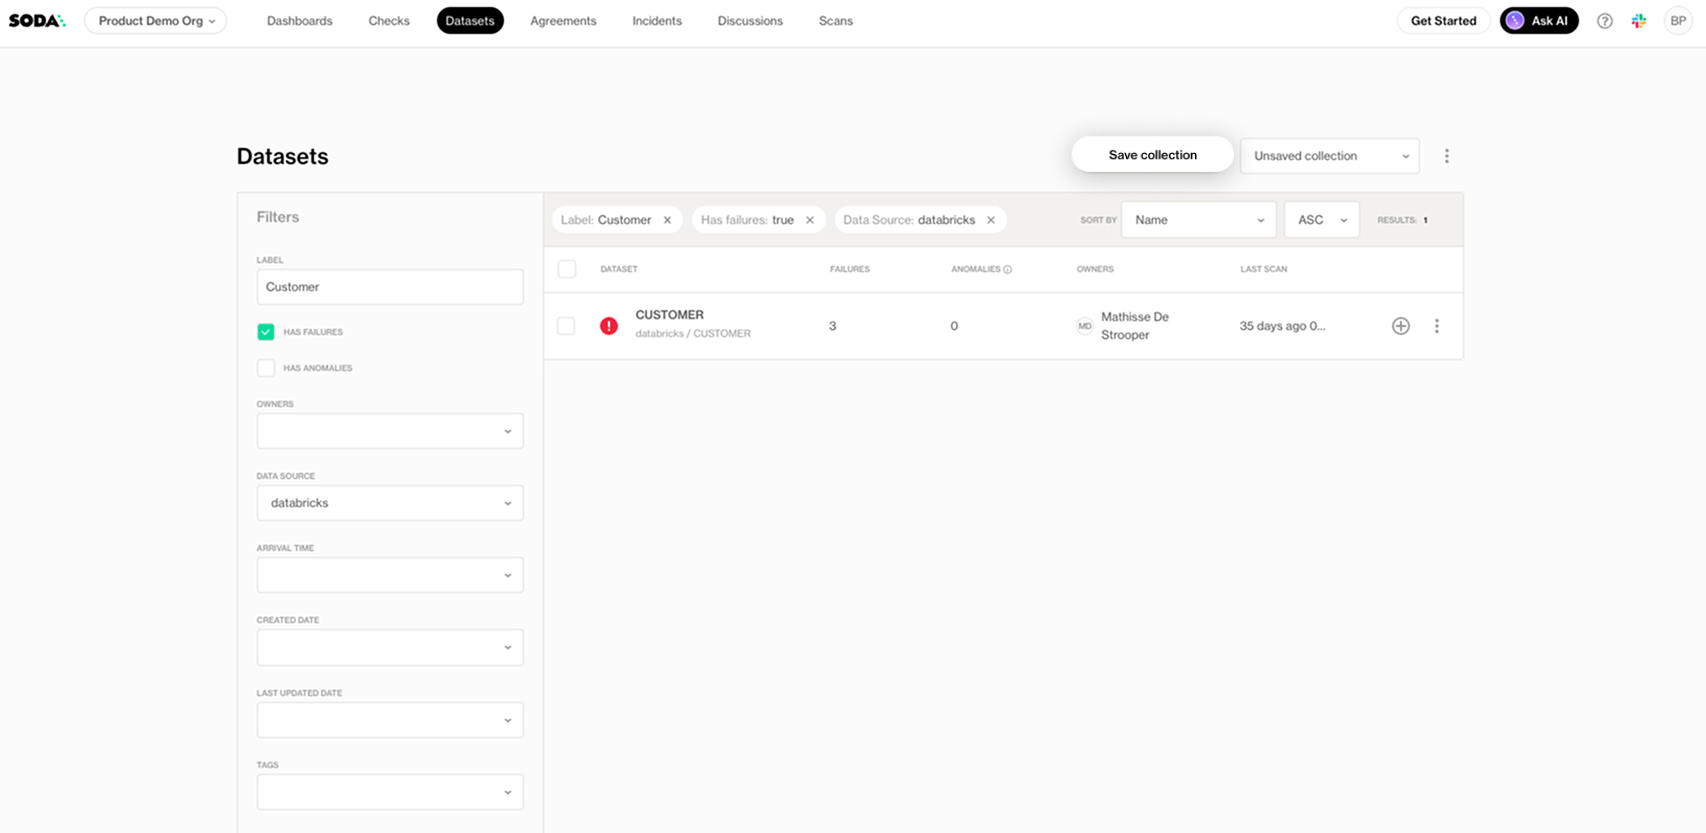The height and width of the screenshot is (833, 1706).
Task: Enable the Has Anomalies checkbox
Action: click(266, 368)
